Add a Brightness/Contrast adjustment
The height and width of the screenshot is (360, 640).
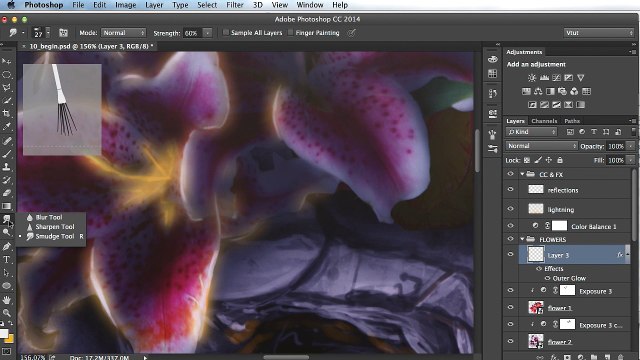coord(532,78)
